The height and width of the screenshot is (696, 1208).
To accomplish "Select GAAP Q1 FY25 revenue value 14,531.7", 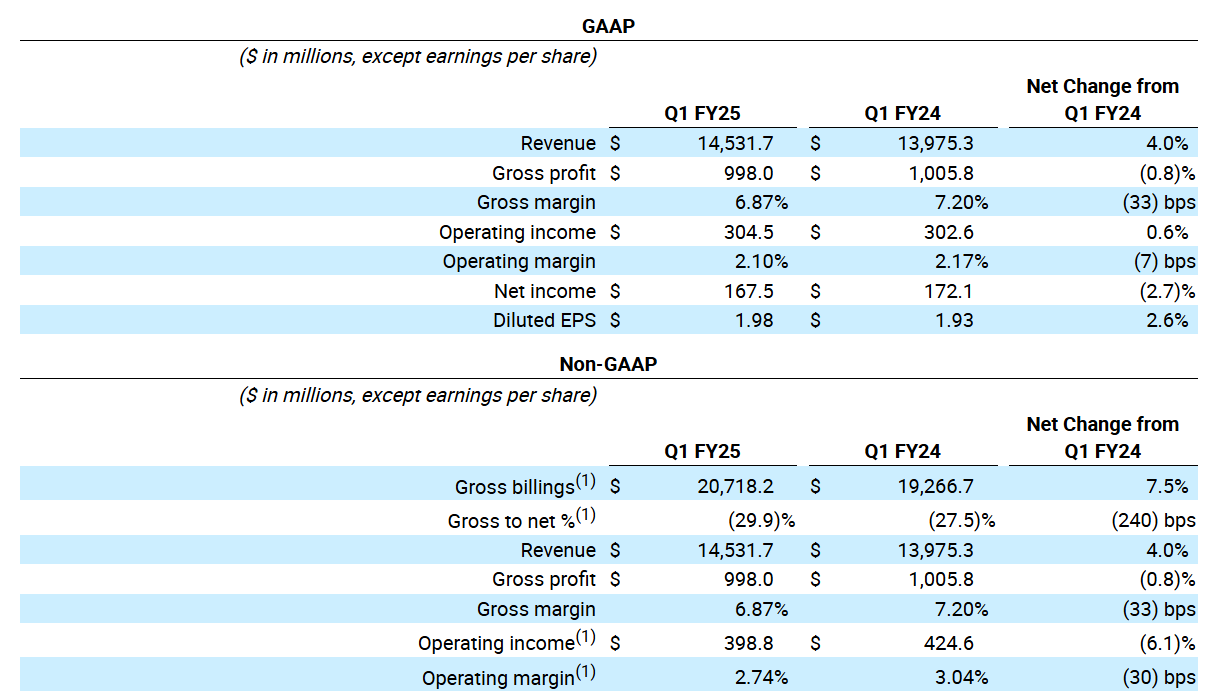I will coord(735,143).
